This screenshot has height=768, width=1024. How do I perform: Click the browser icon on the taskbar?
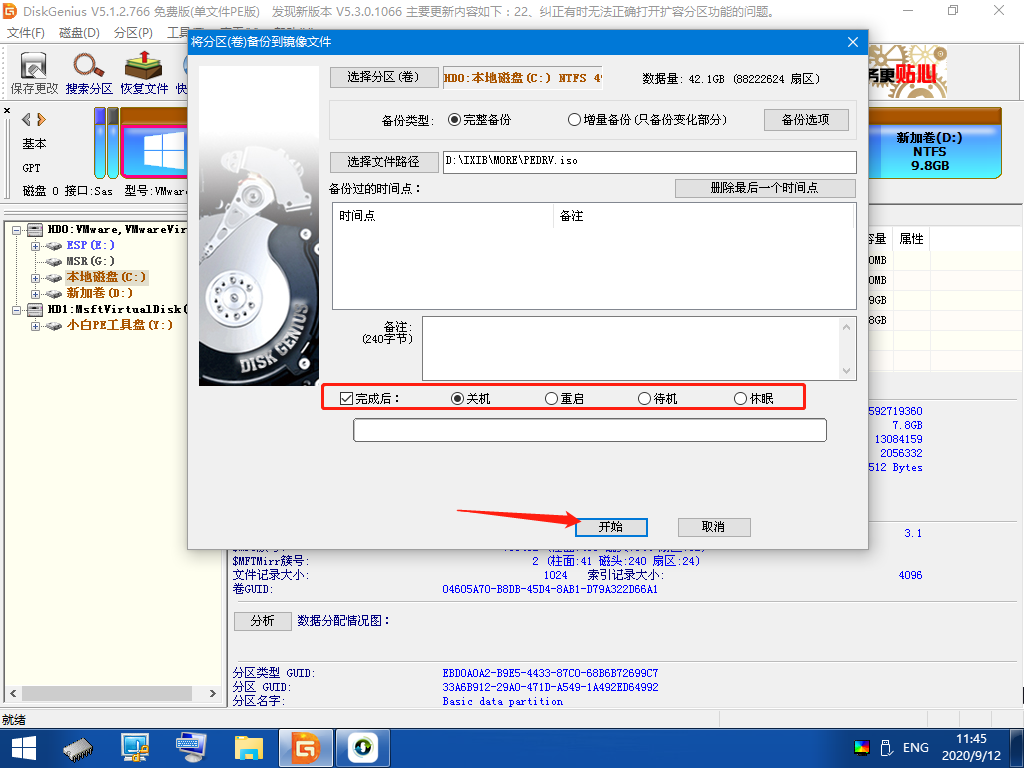[362, 747]
